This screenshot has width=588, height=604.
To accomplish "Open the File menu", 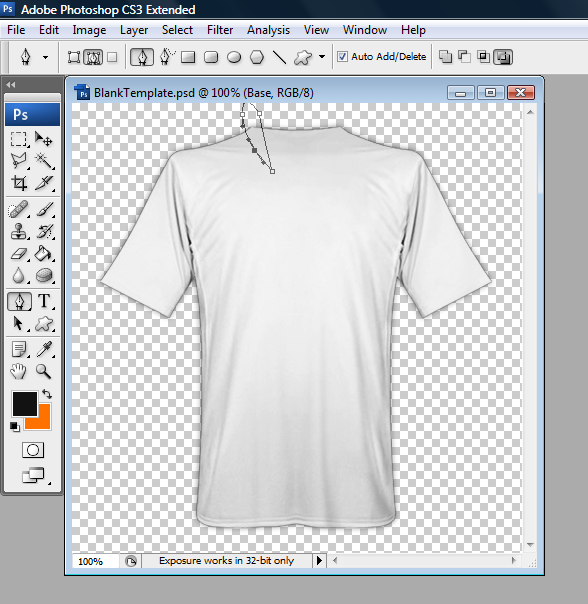I will pos(16,30).
